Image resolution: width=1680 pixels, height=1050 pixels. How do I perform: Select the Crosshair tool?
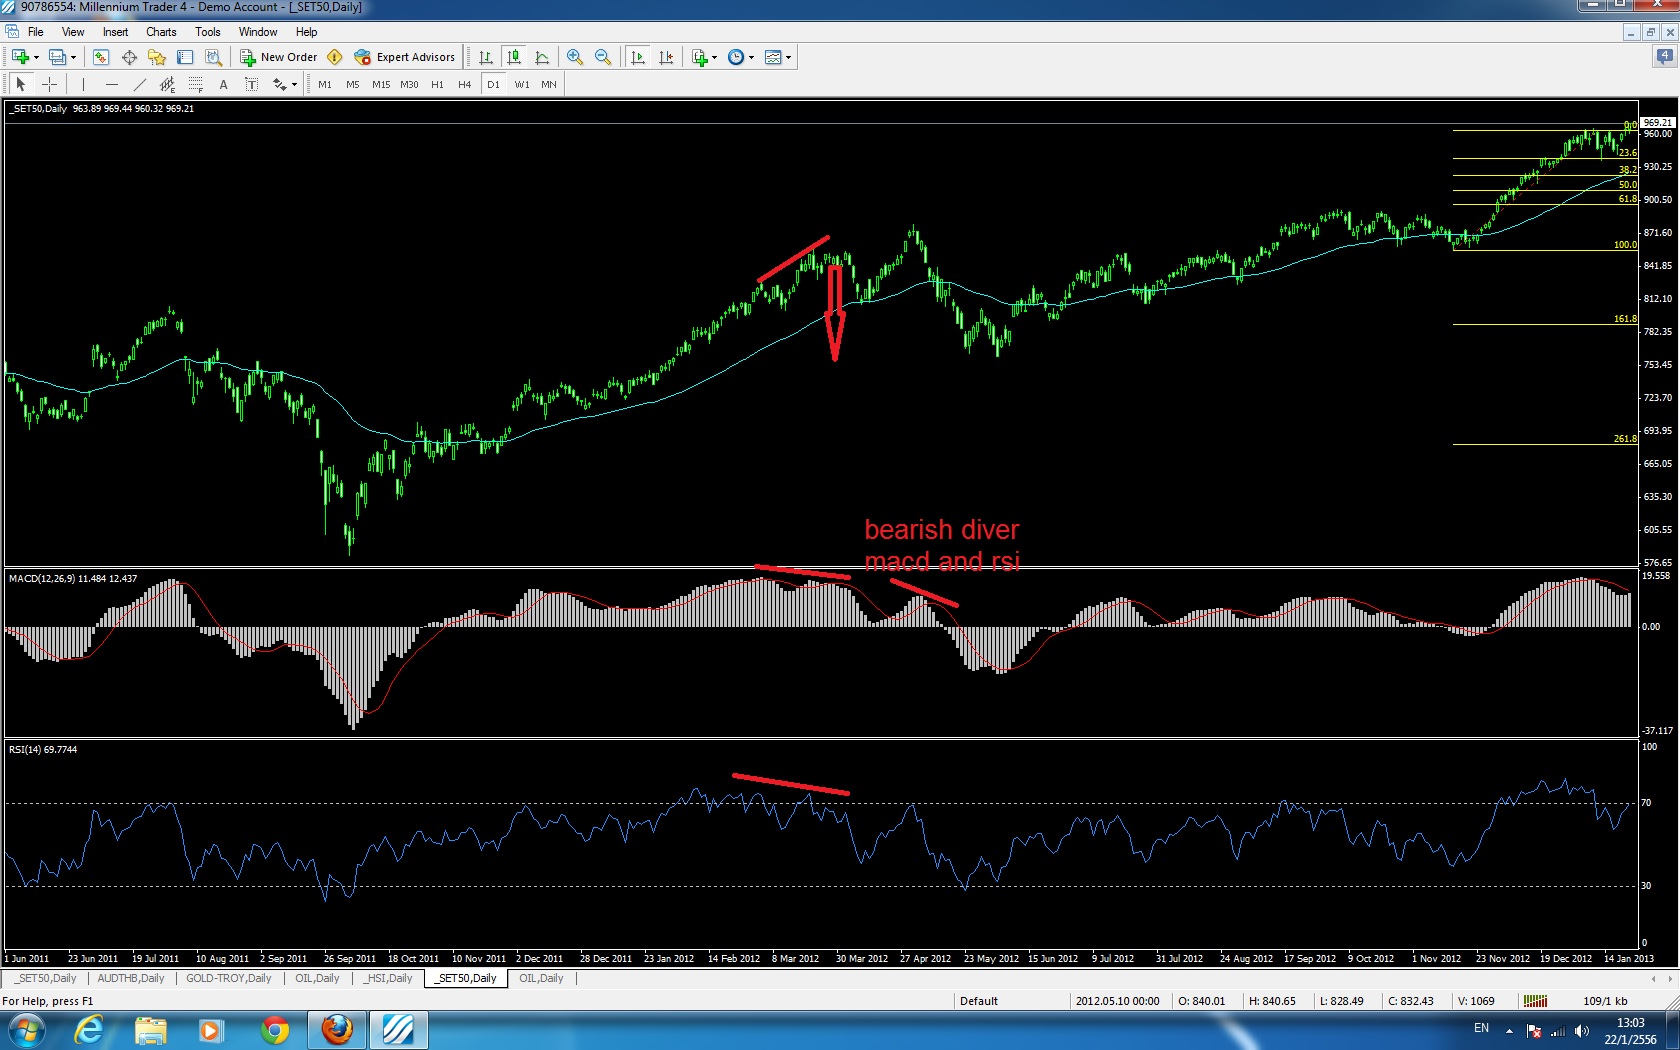[49, 84]
